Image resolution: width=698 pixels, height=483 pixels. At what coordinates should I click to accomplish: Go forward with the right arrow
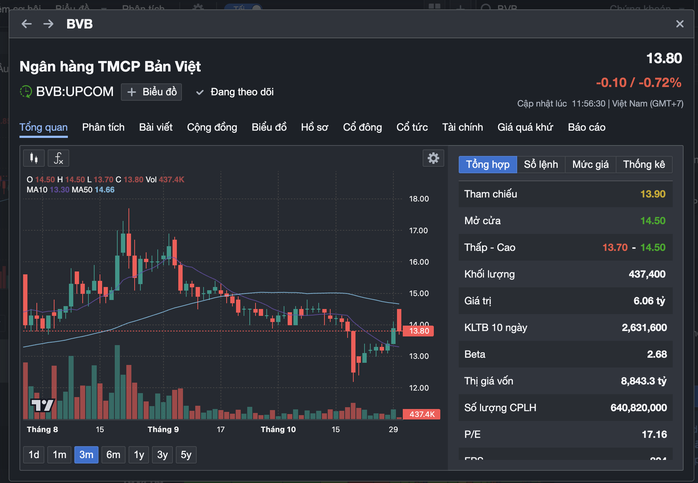(48, 23)
